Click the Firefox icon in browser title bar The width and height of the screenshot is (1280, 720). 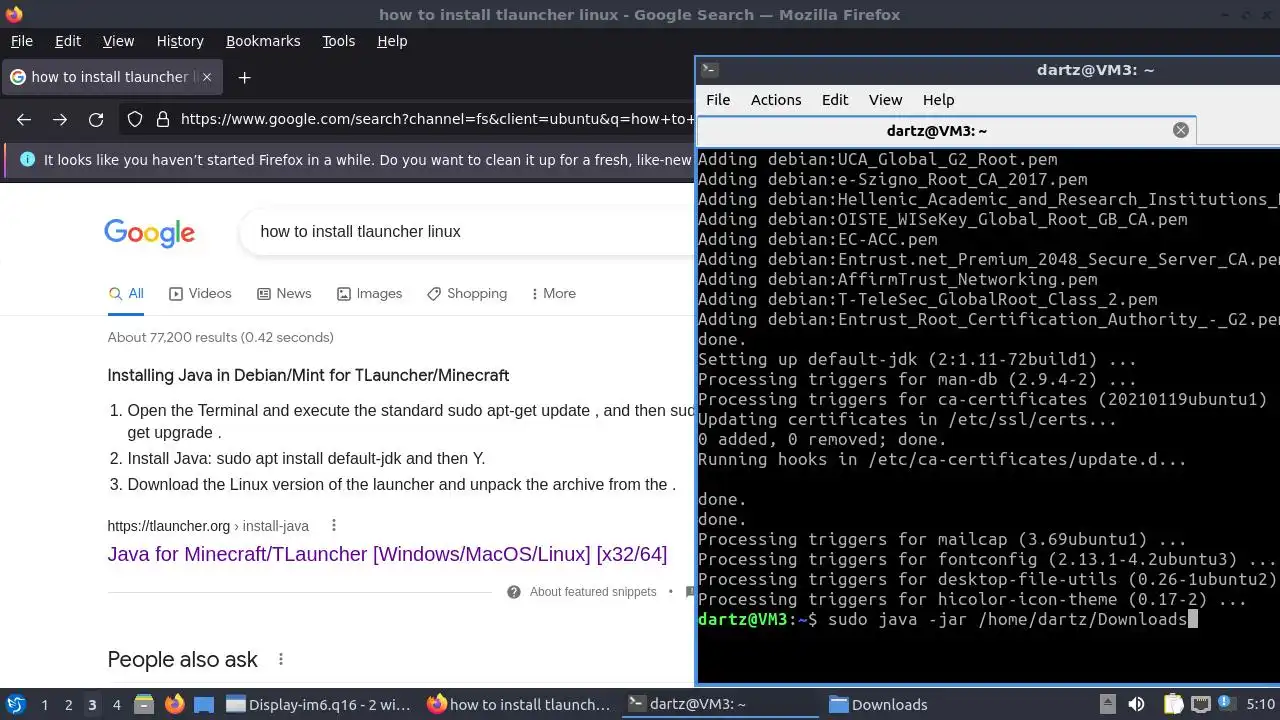tap(13, 14)
